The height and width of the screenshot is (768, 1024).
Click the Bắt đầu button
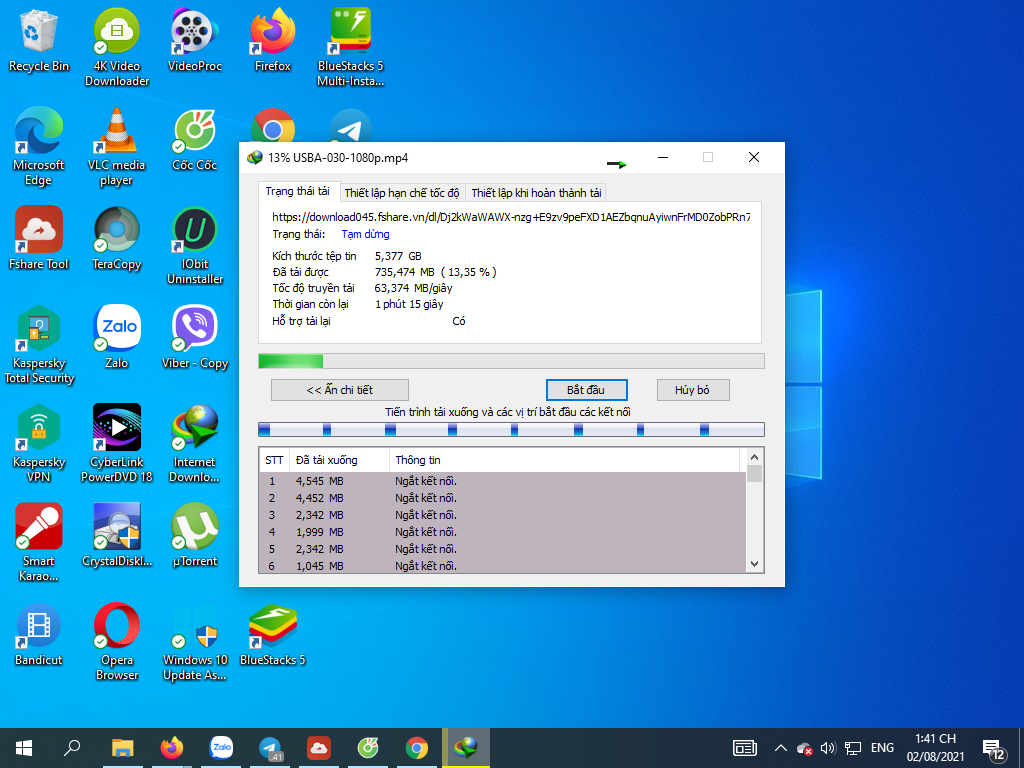tap(586, 390)
